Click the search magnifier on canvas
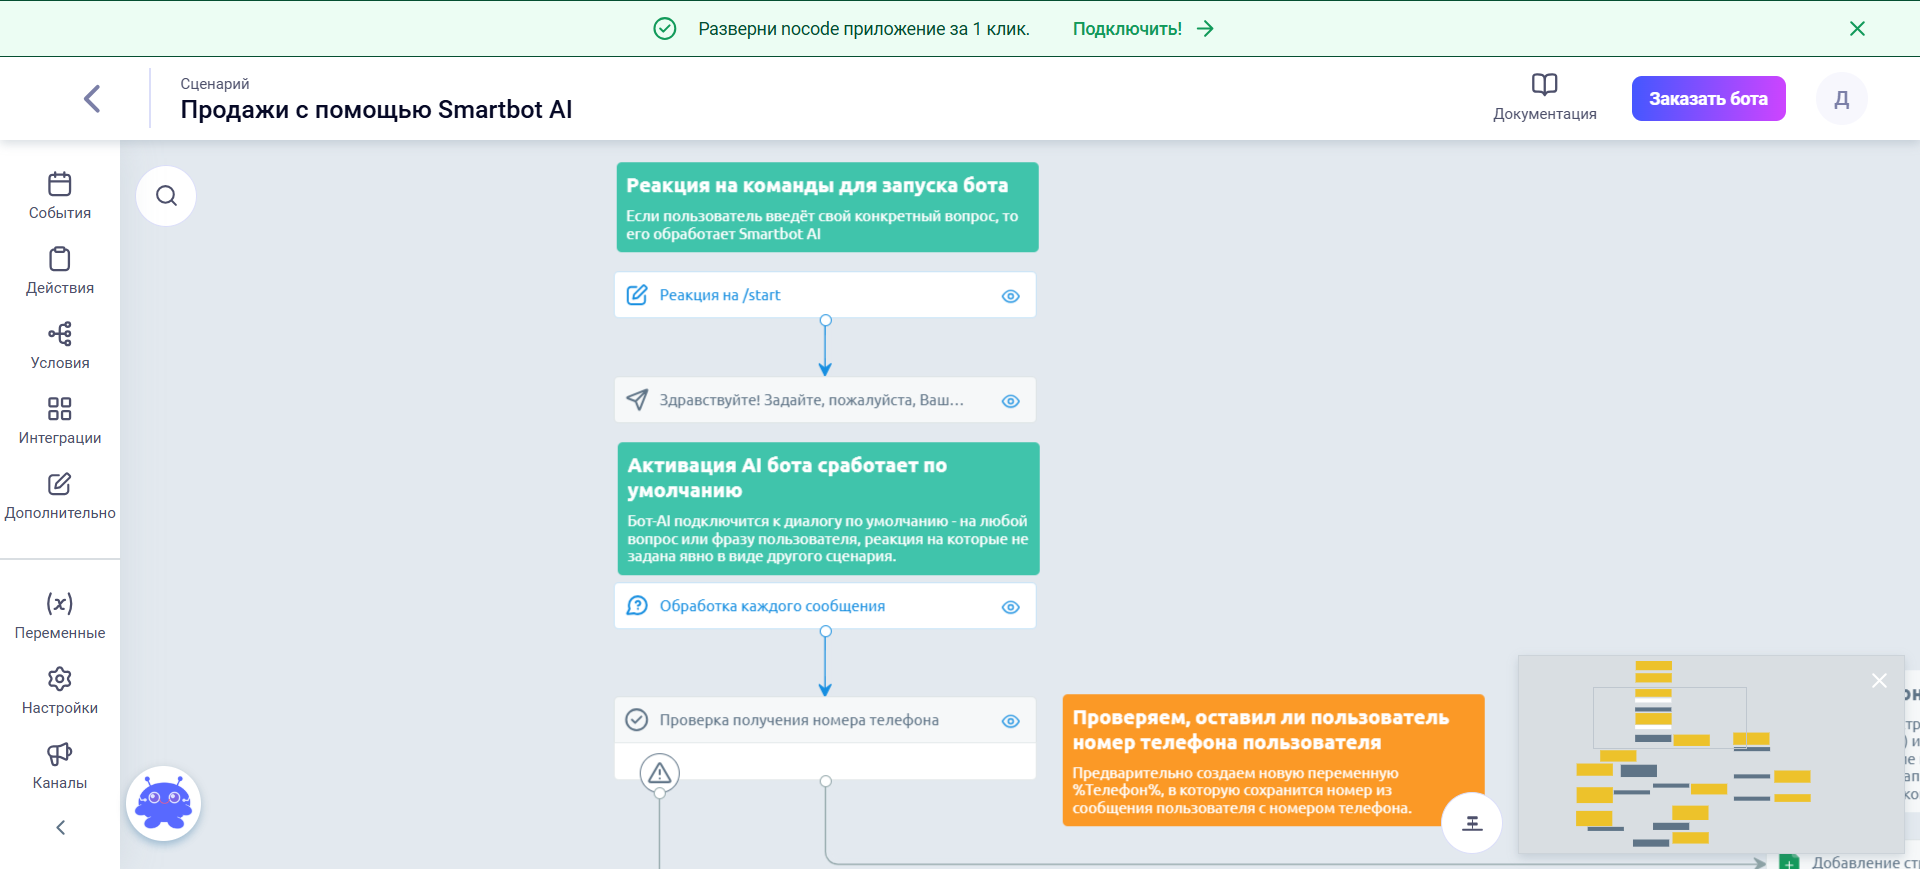Viewport: 1920px width, 869px height. tap(166, 196)
